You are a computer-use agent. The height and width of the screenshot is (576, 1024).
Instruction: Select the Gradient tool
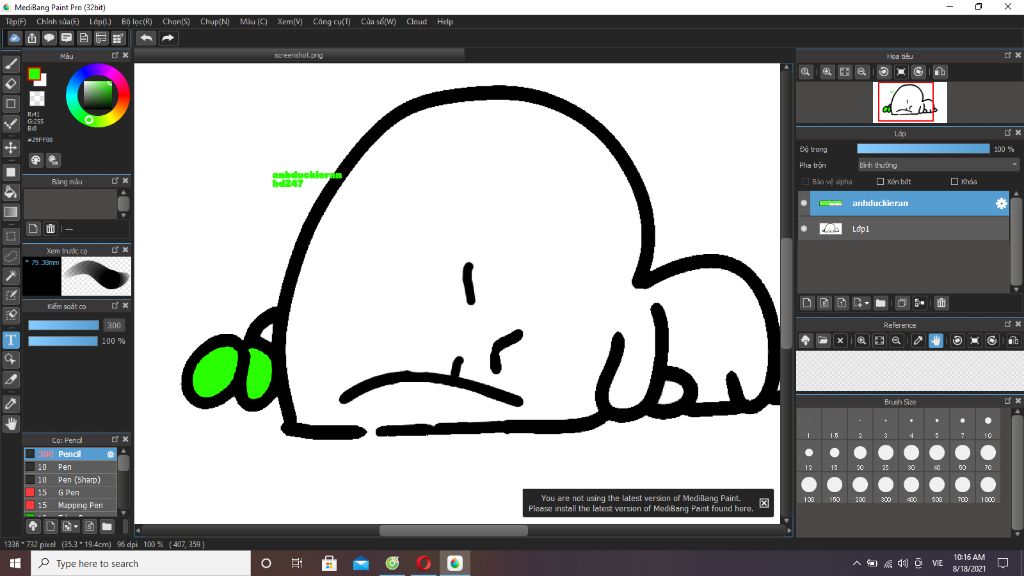[x=10, y=212]
